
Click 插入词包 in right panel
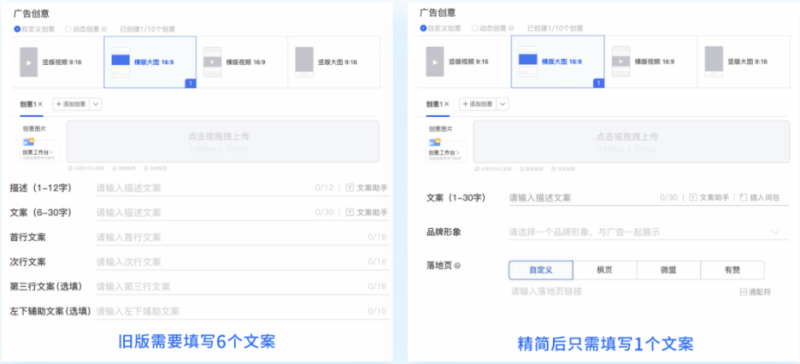(x=760, y=198)
